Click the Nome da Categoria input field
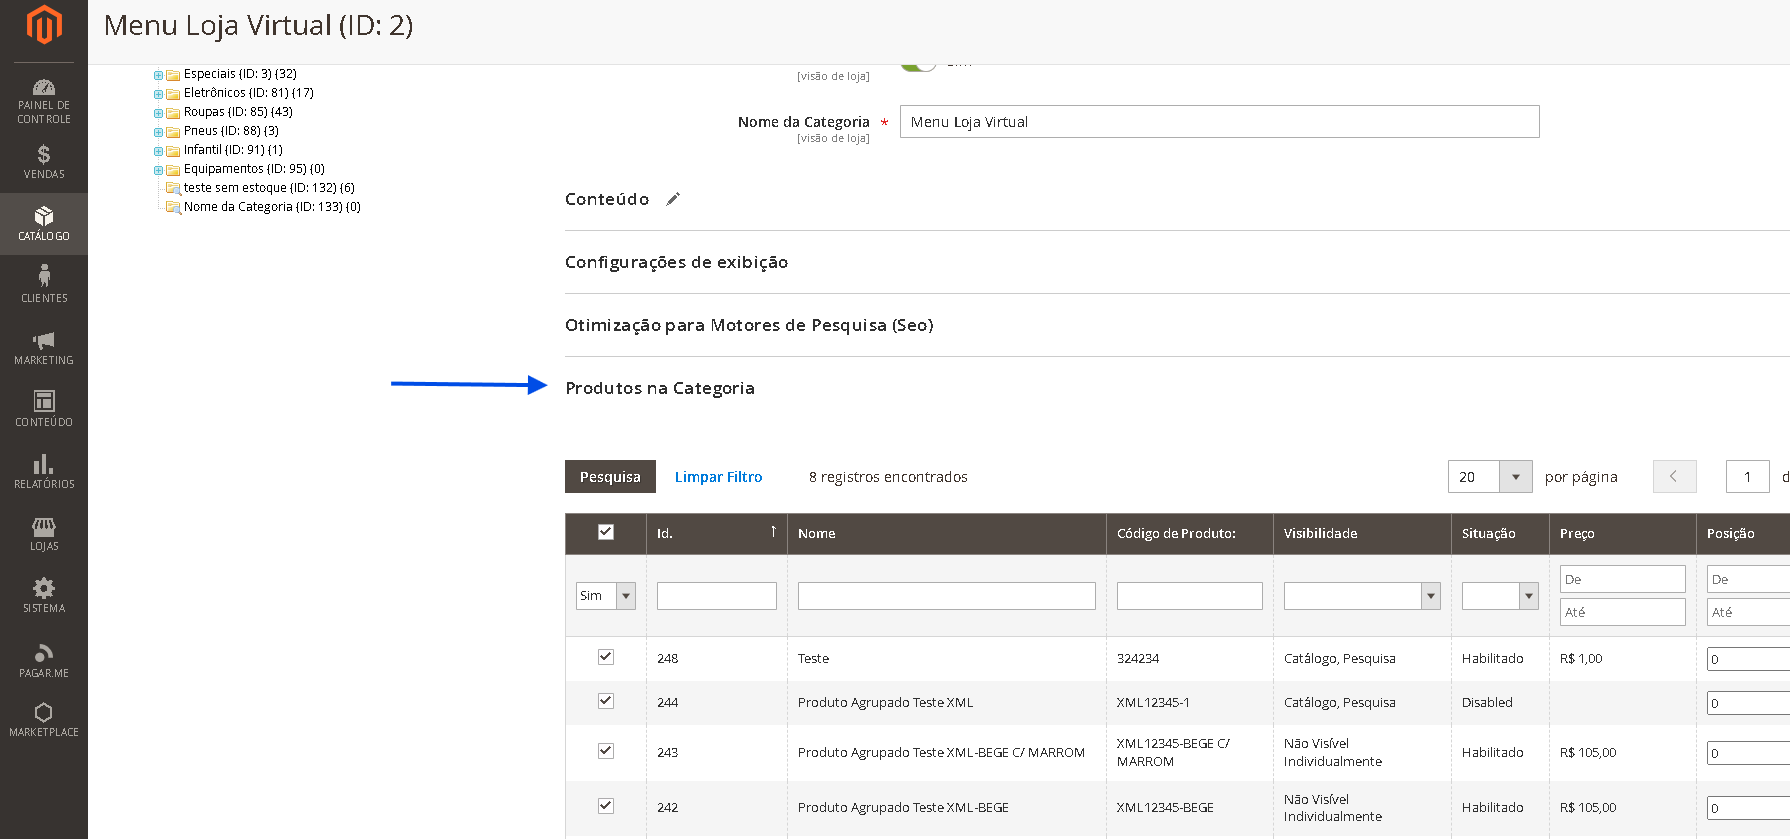Screen dimensions: 1790x839 pos(1219,122)
